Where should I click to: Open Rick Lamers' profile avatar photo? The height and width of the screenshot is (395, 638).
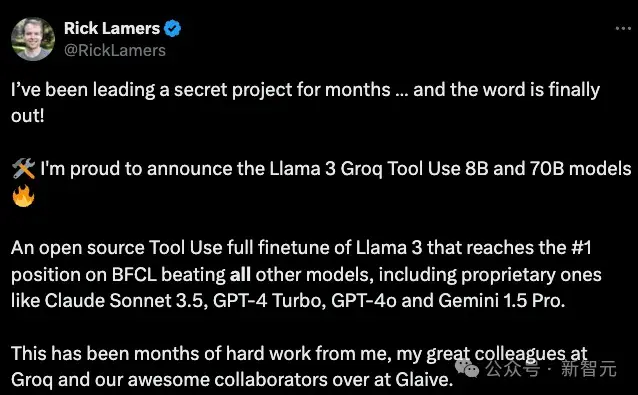tap(33, 39)
